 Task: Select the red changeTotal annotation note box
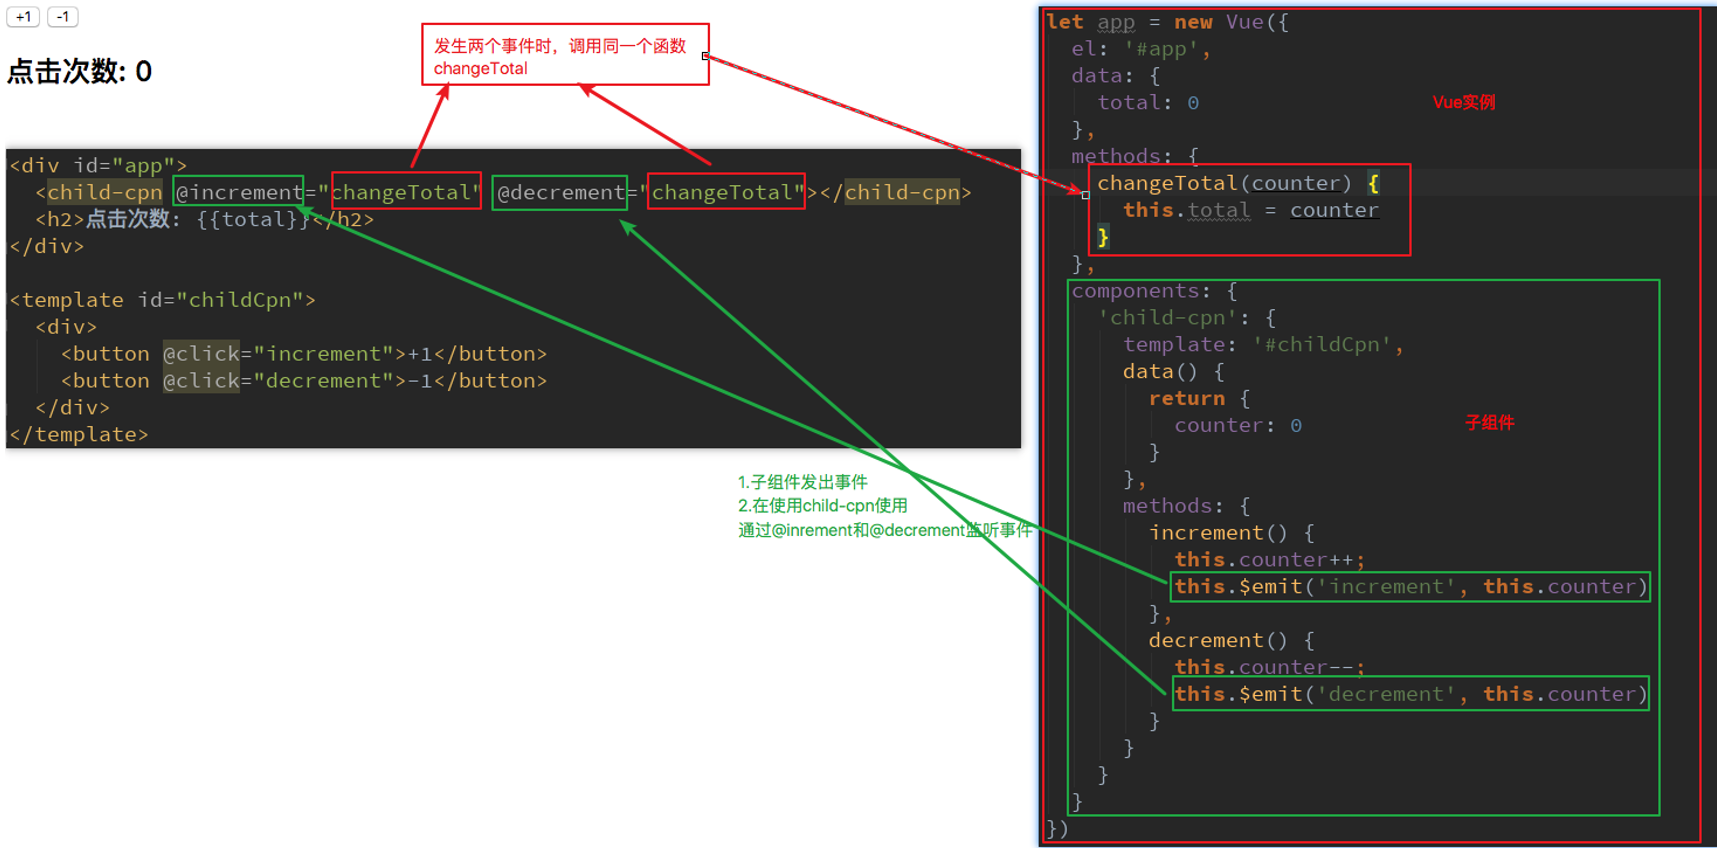565,56
